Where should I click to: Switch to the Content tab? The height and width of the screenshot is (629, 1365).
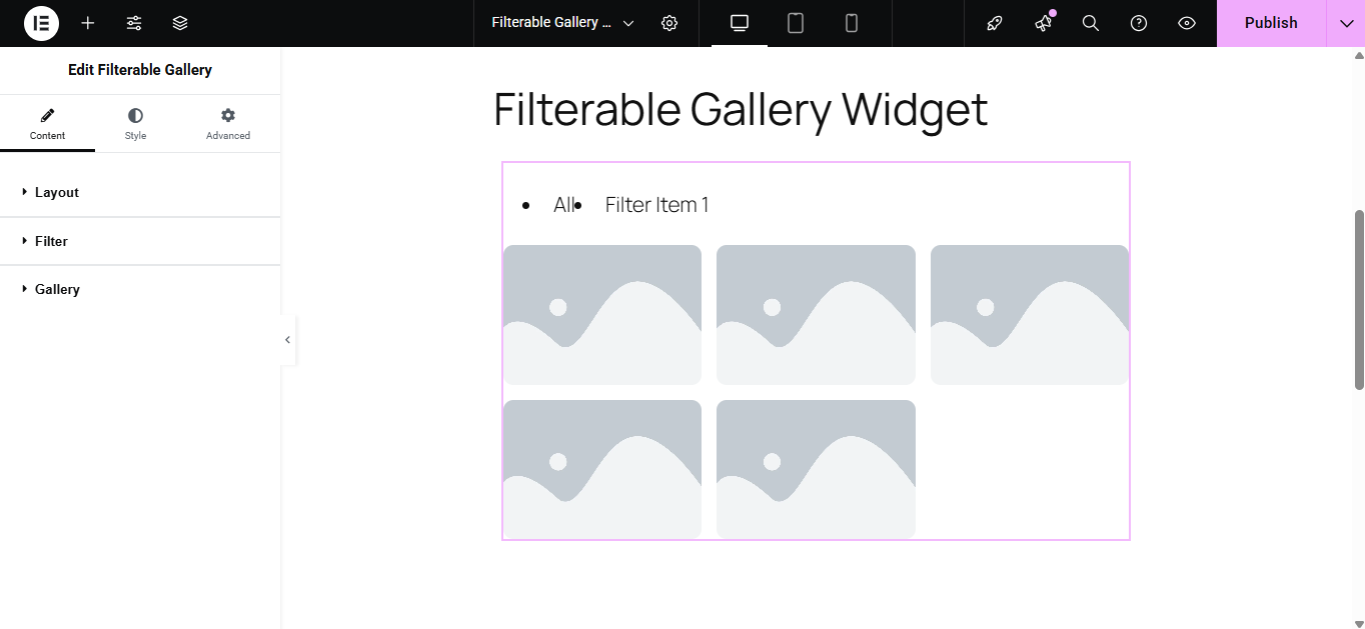47,125
